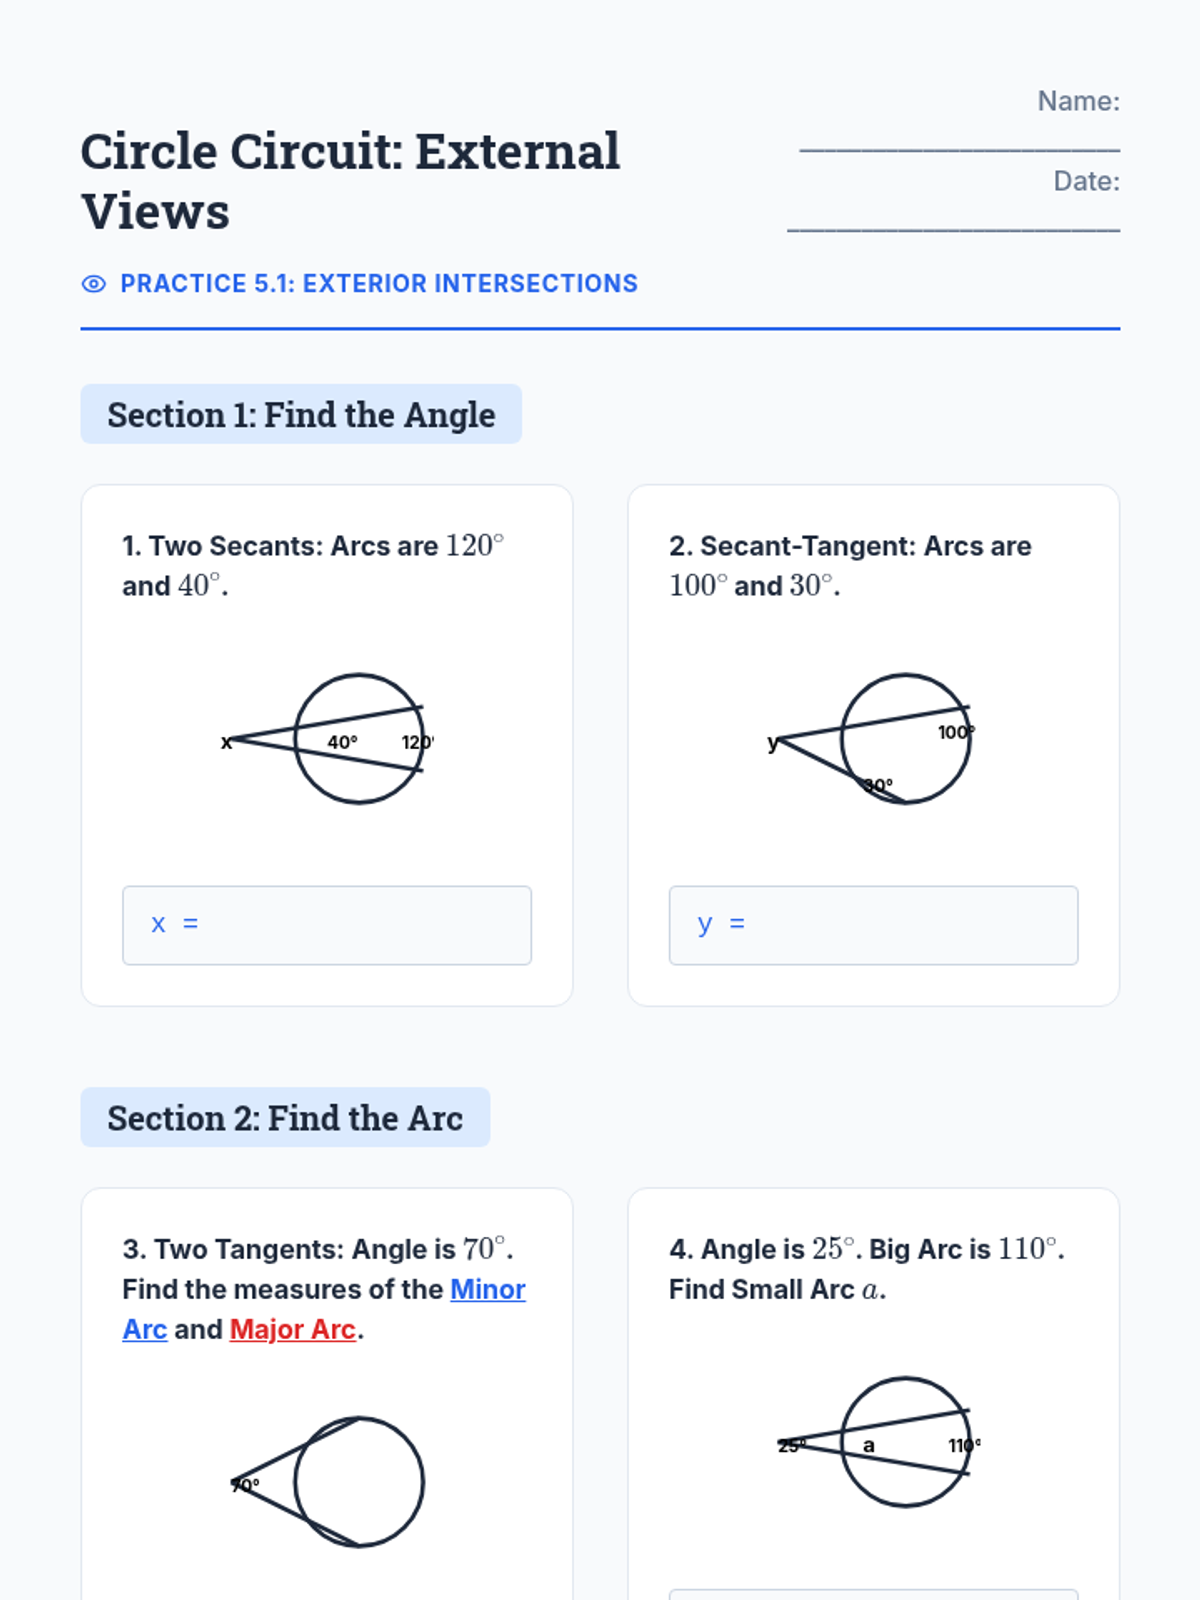Click the eye icon beside Practice 5.1
Viewport: 1200px width, 1600px height.
click(93, 284)
